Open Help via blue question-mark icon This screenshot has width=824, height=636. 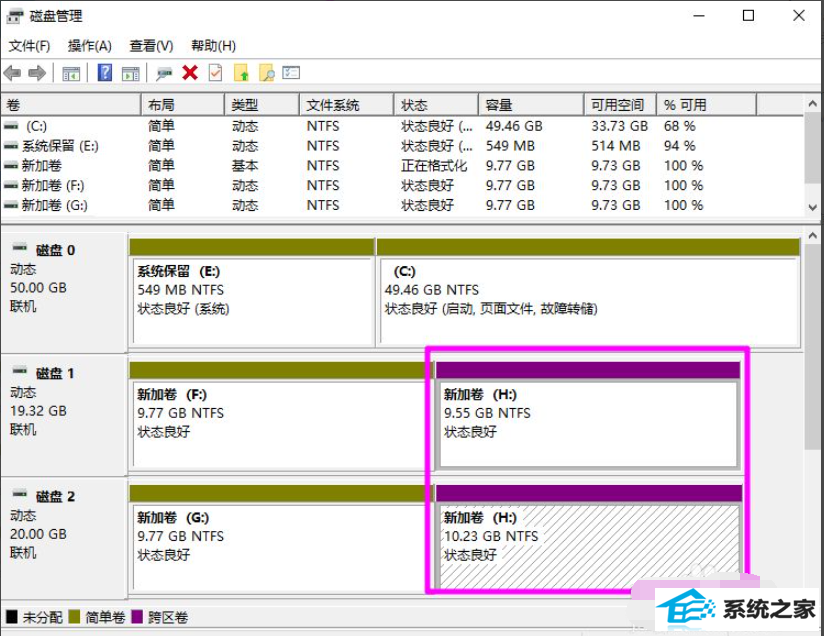(x=105, y=73)
